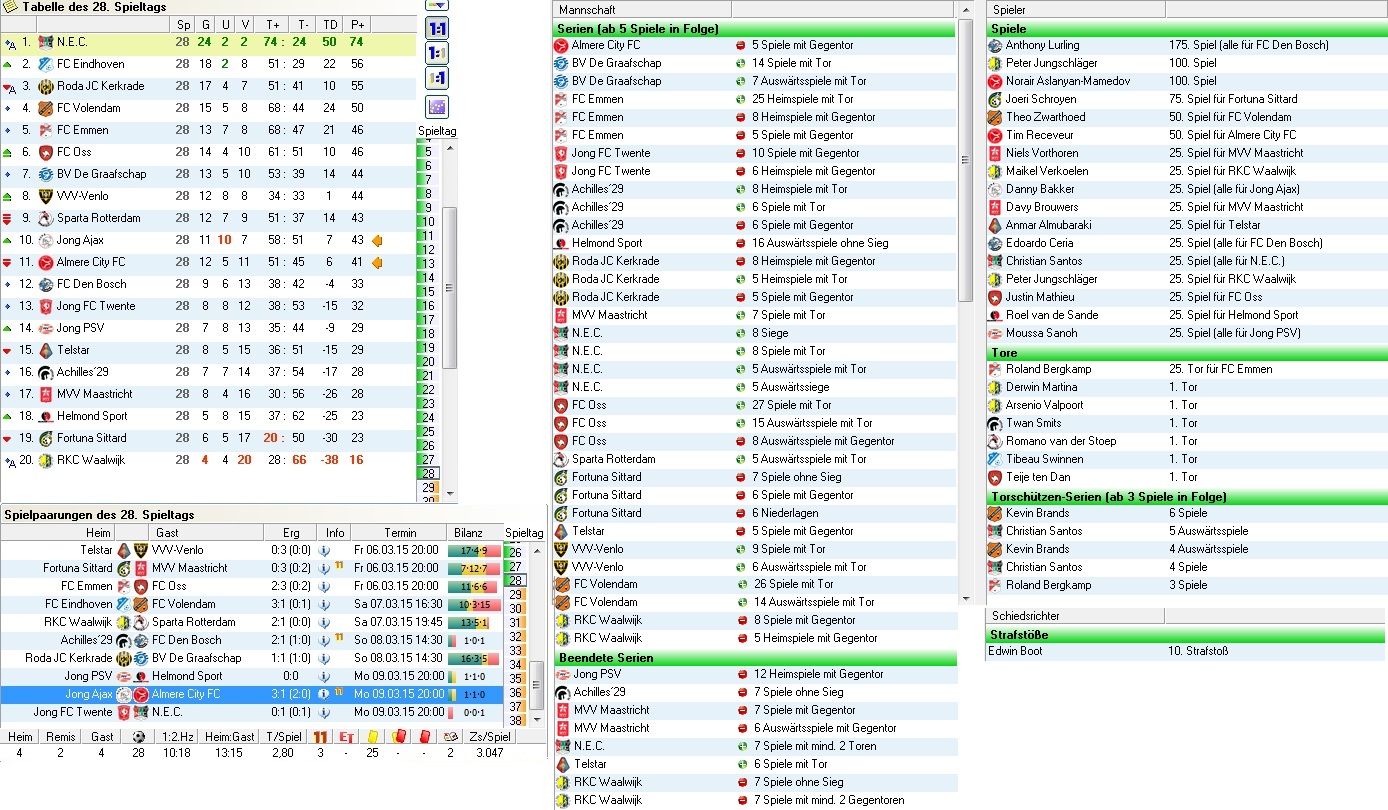Click the Schiedsrichter column header
Image resolution: width=1388 pixels, height=810 pixels.
[1076, 616]
